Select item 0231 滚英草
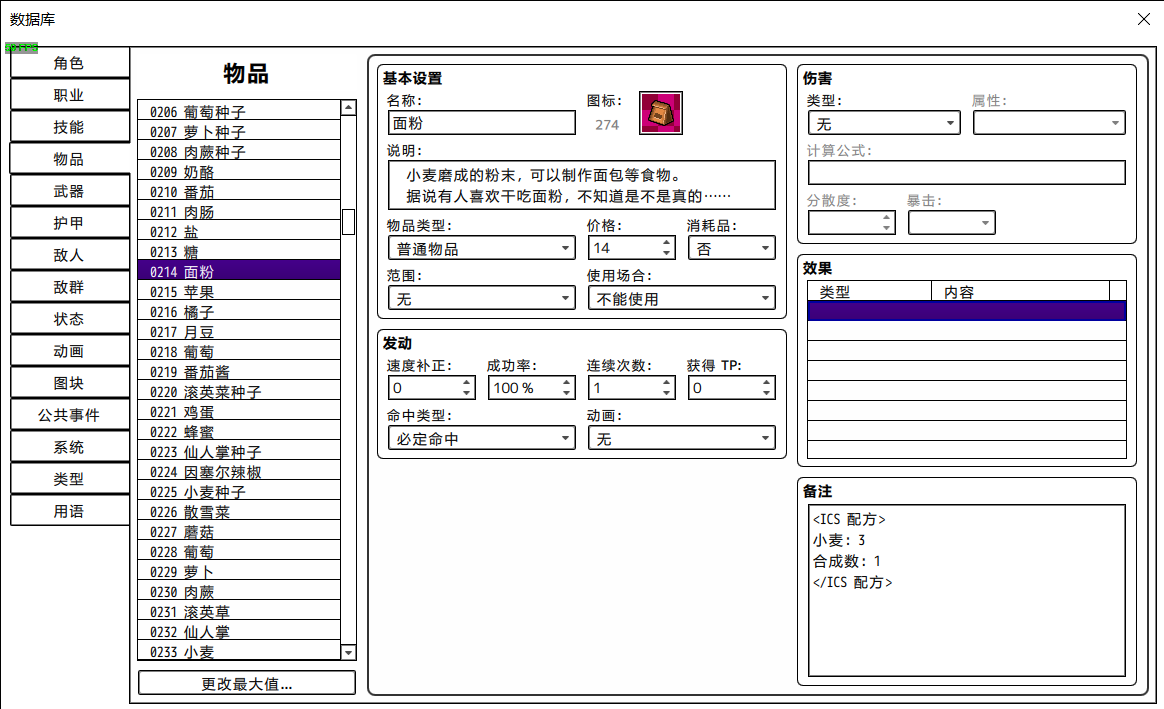Image resolution: width=1164 pixels, height=709 pixels. pos(239,612)
